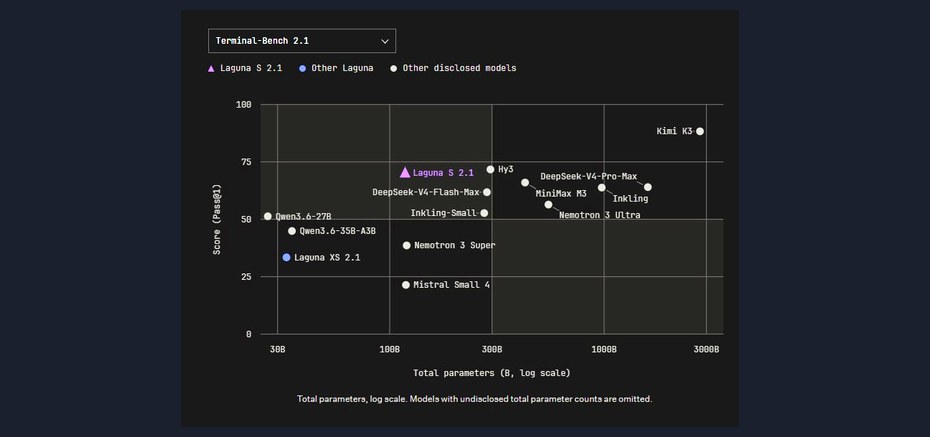Click the 'Score (Pass@1)' axis title
The width and height of the screenshot is (930, 437).
[217, 219]
